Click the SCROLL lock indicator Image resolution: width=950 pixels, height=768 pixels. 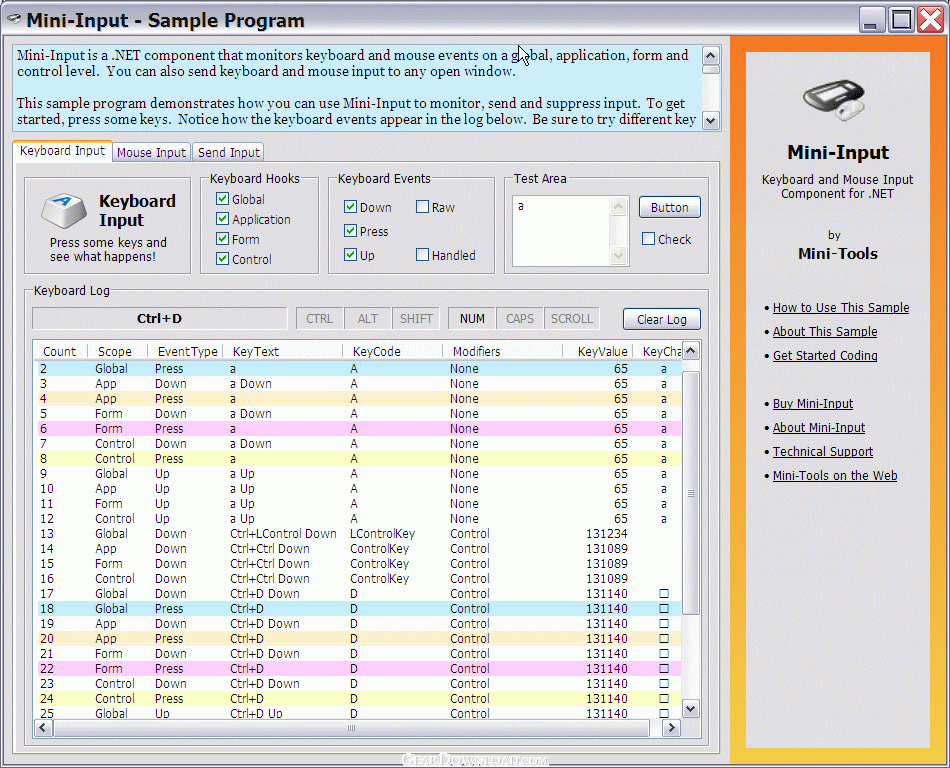tap(572, 319)
